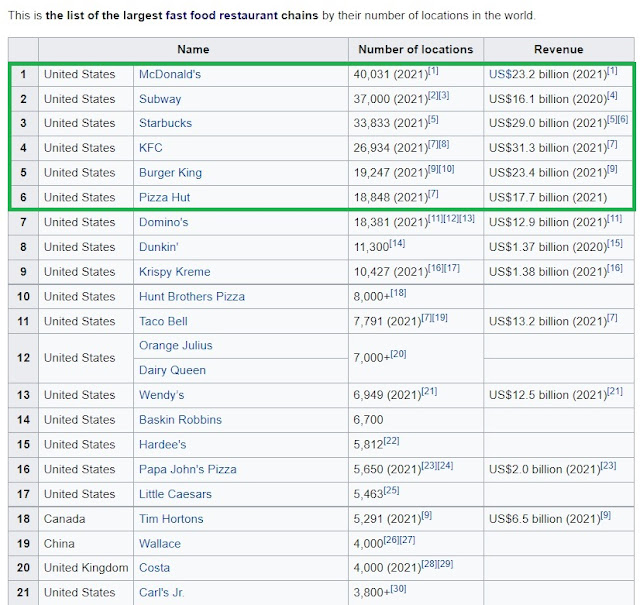Select the 'US$6.5 billion (2021)' revenue cell

pos(559,519)
